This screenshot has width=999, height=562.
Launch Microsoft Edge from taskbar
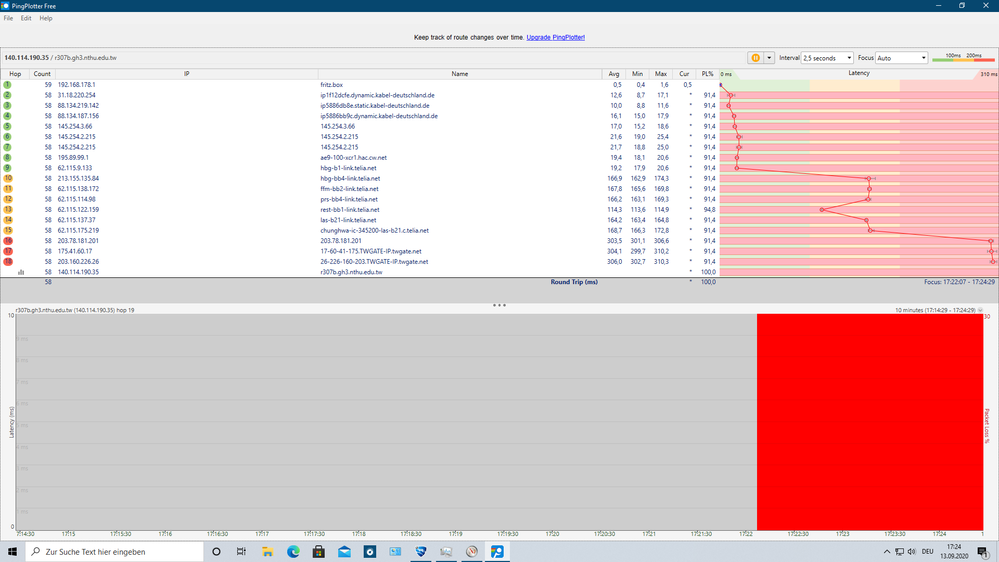tap(293, 552)
